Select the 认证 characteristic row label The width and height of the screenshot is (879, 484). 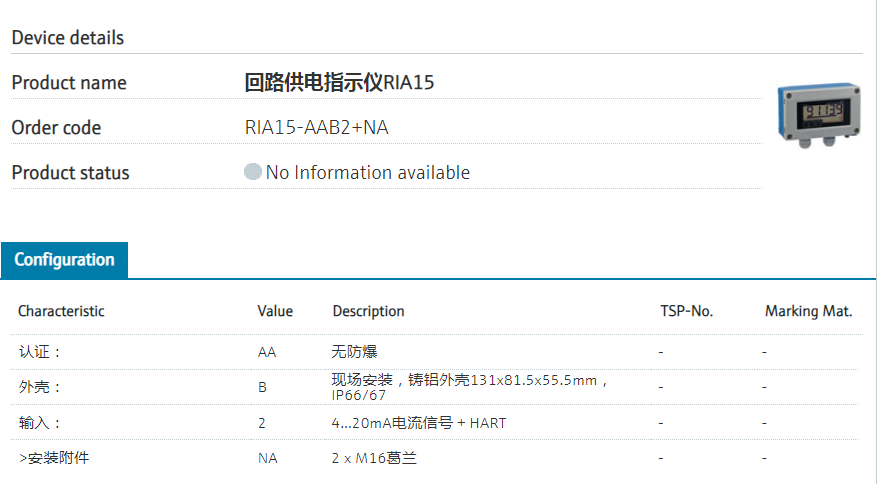click(40, 352)
